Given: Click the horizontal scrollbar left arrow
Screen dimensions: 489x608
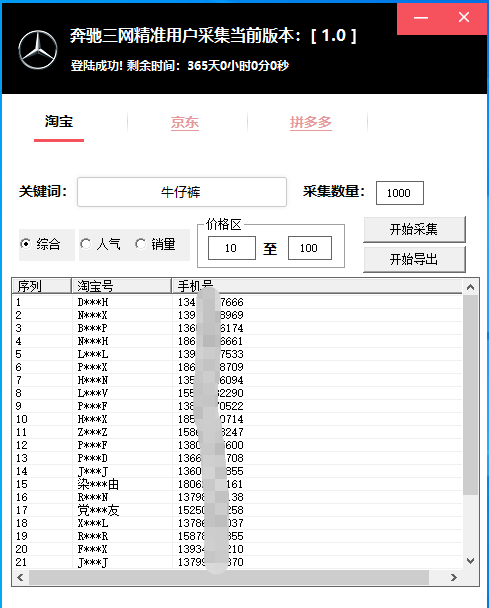Looking at the screenshot, I should pyautogui.click(x=21, y=577).
